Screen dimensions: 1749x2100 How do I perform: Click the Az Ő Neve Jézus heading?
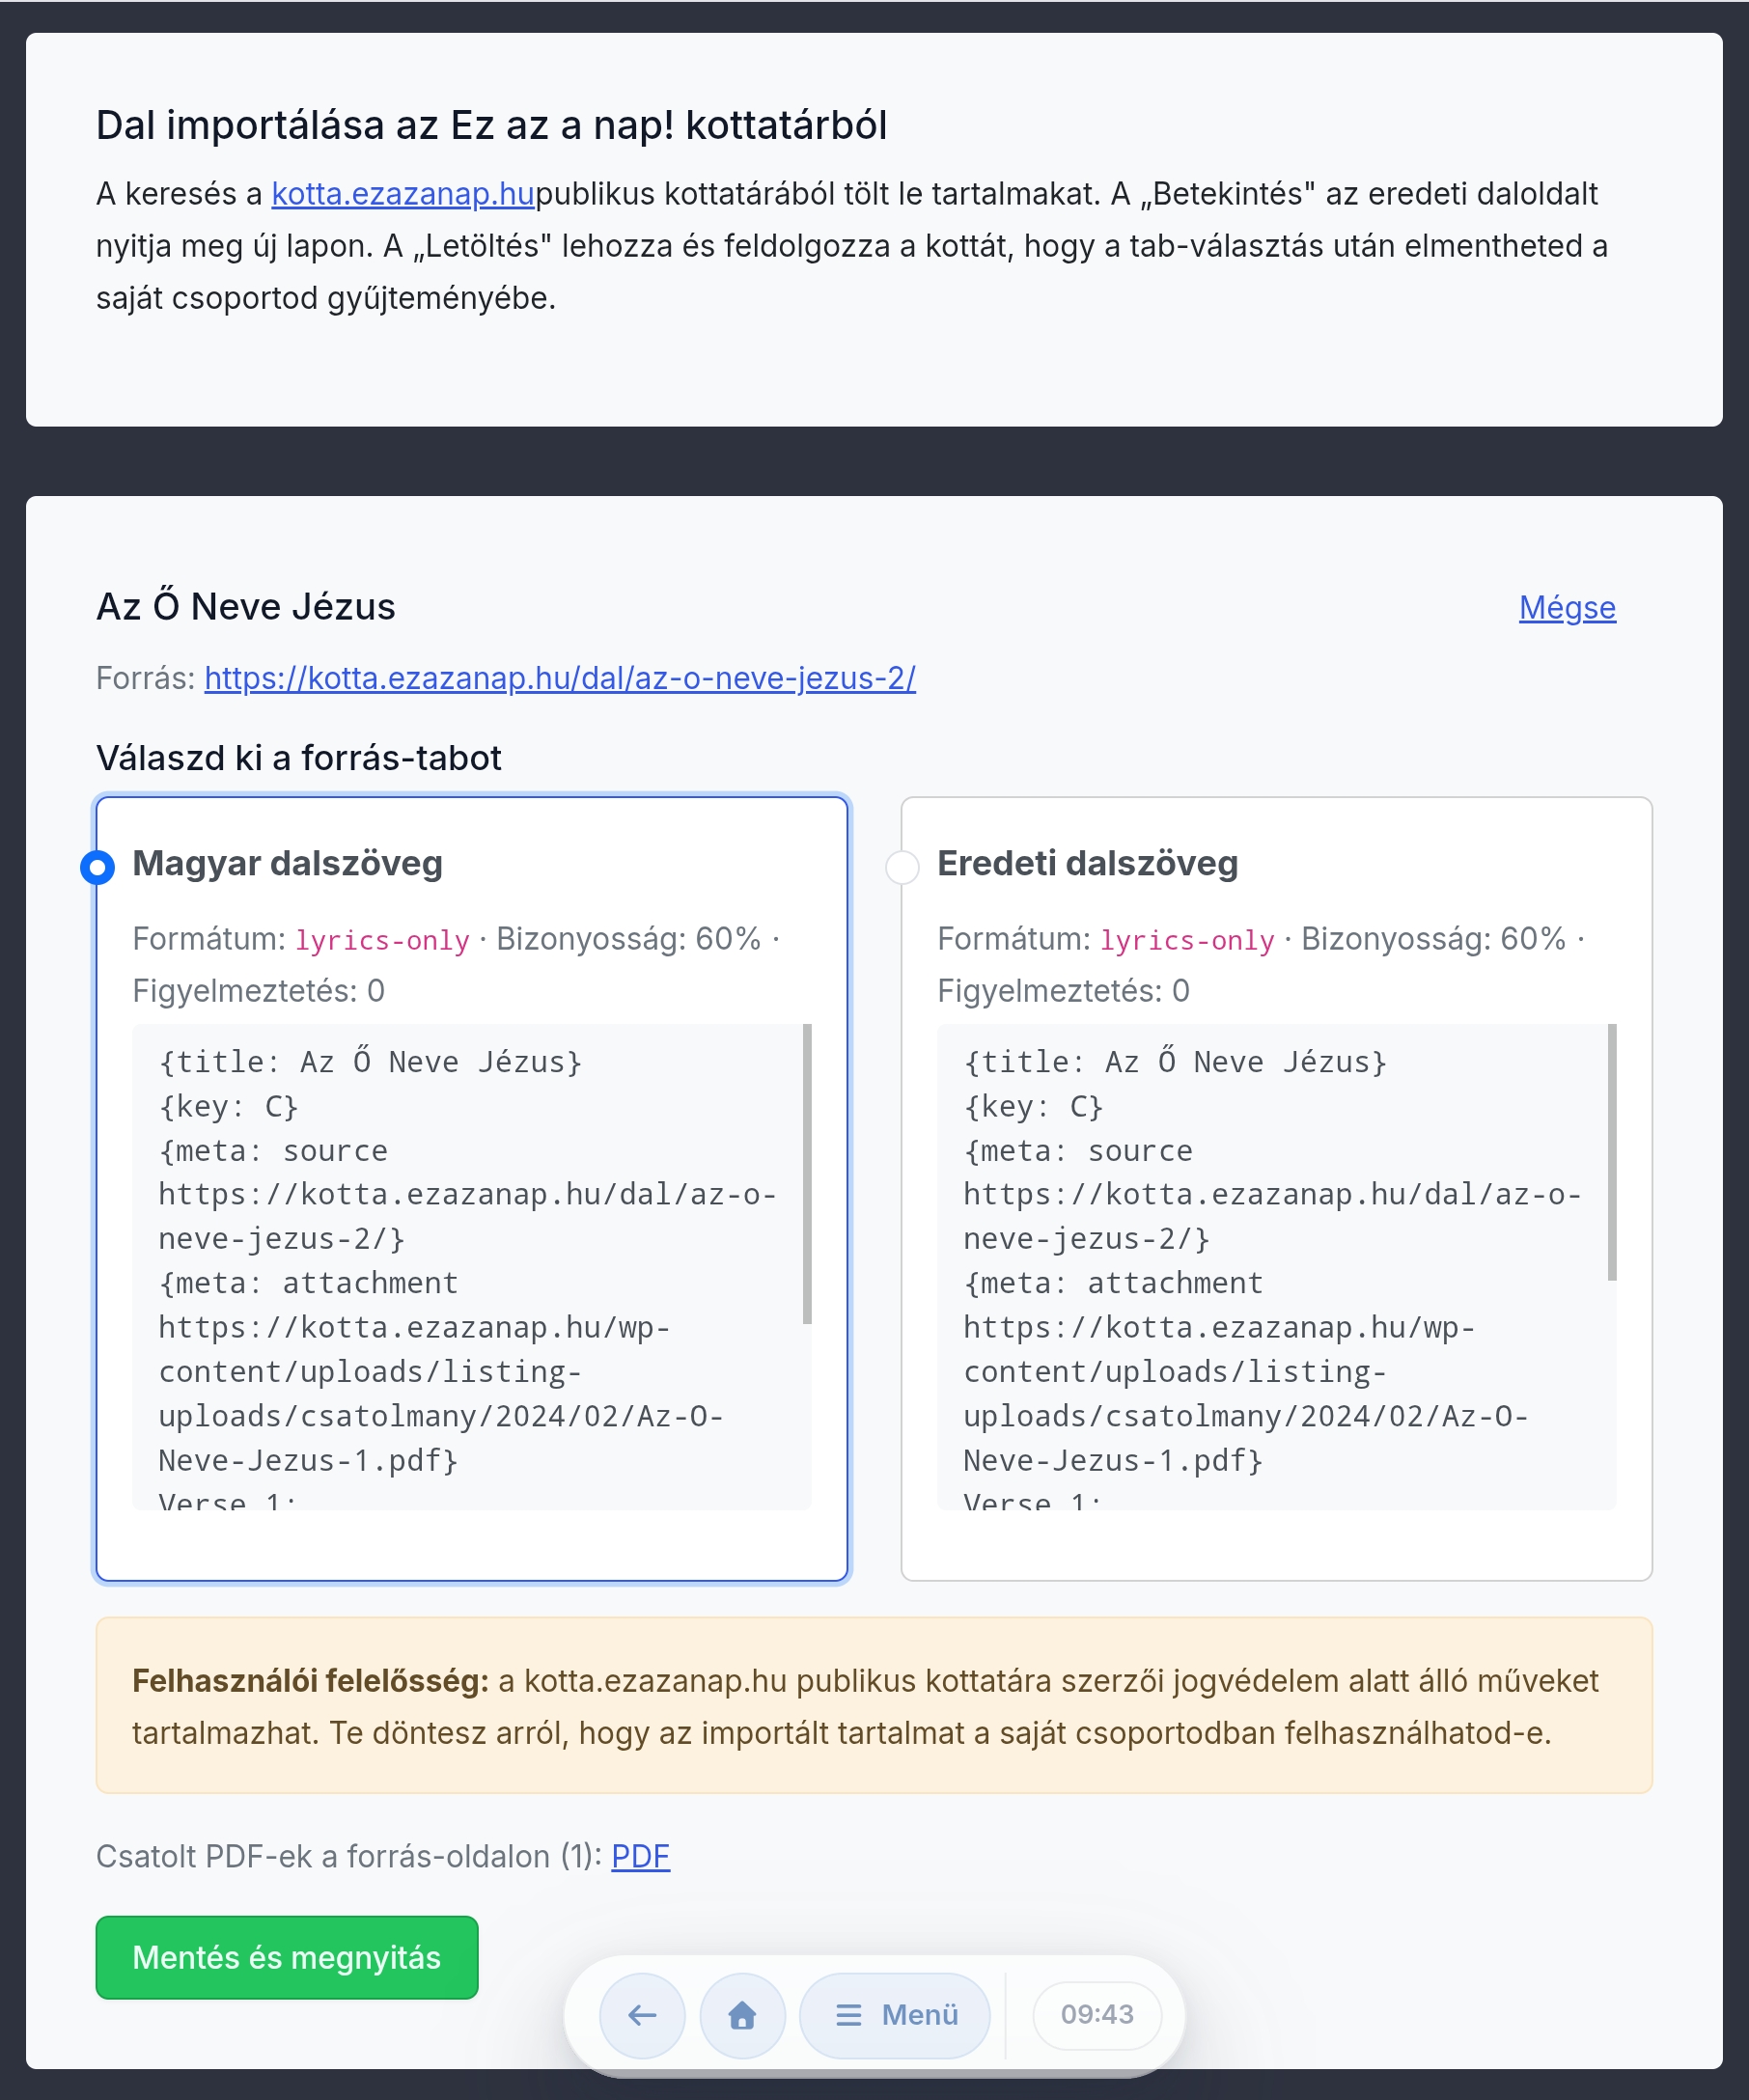[246, 607]
